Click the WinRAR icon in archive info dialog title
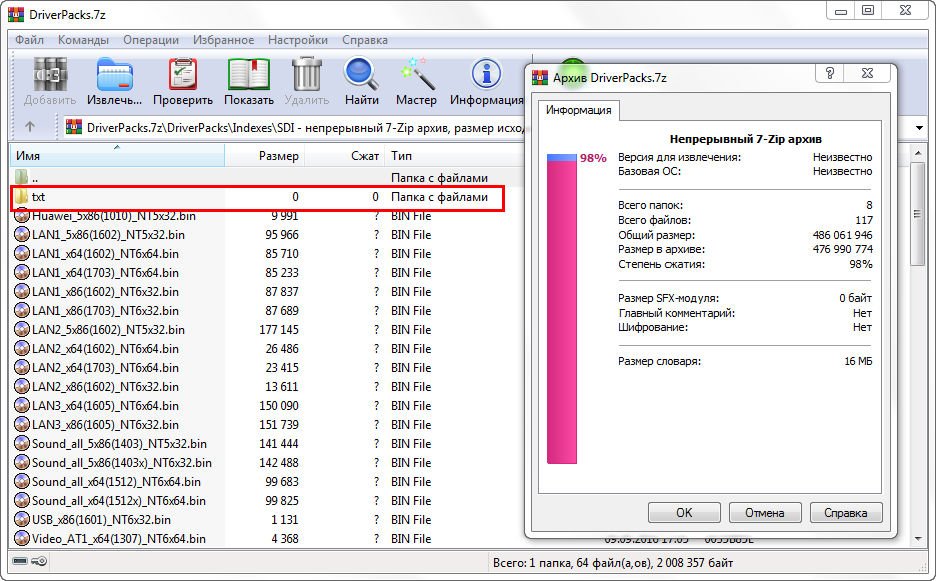936x581 pixels. coord(540,78)
